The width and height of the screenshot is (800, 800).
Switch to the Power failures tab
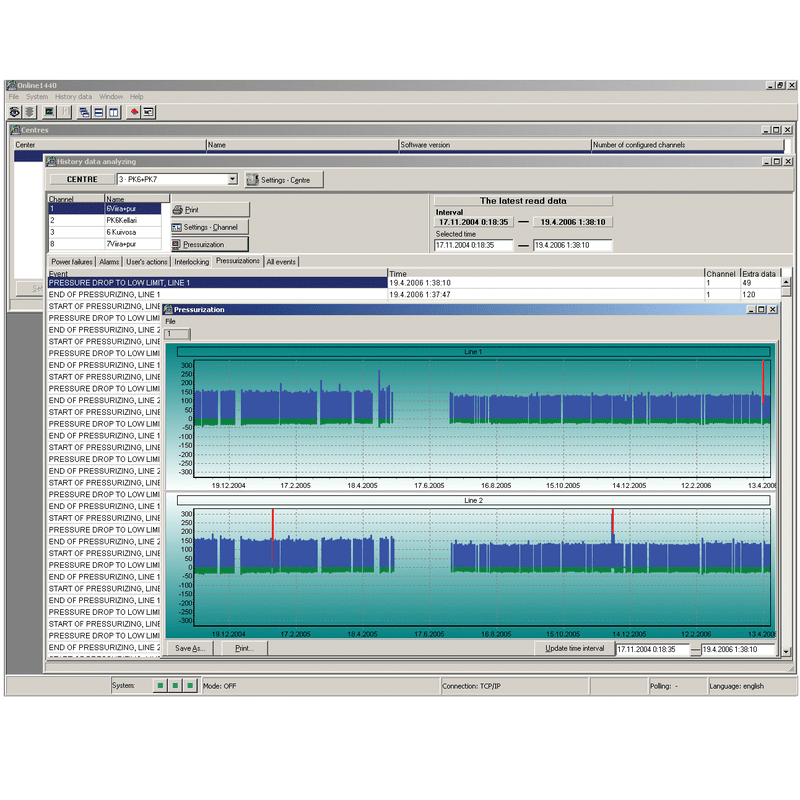[72, 262]
